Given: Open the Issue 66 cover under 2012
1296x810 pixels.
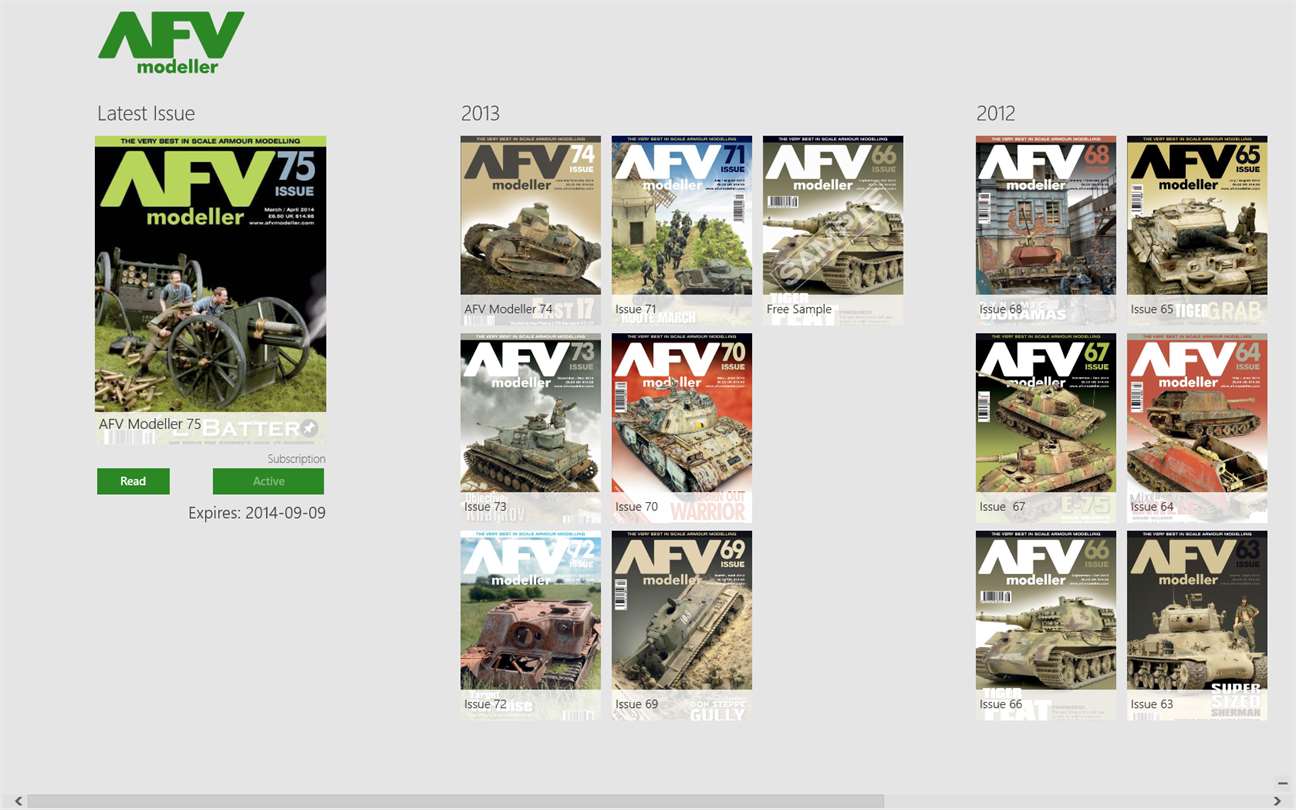Looking at the screenshot, I should coord(1046,625).
